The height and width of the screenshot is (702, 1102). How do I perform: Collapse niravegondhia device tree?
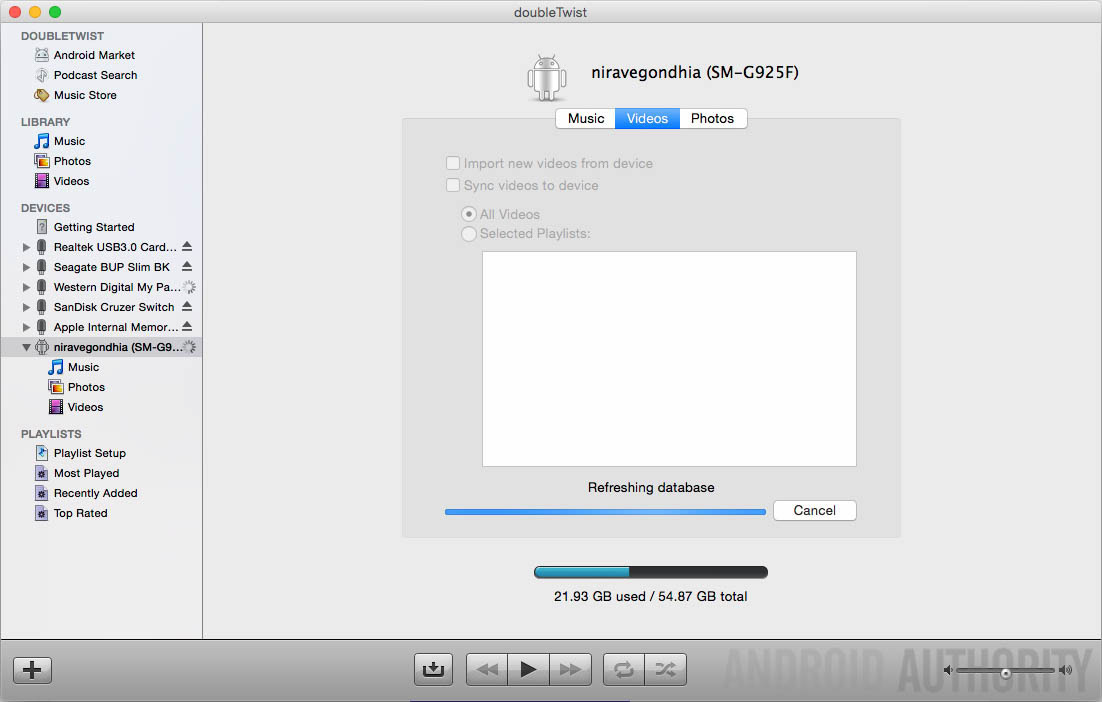click(26, 347)
